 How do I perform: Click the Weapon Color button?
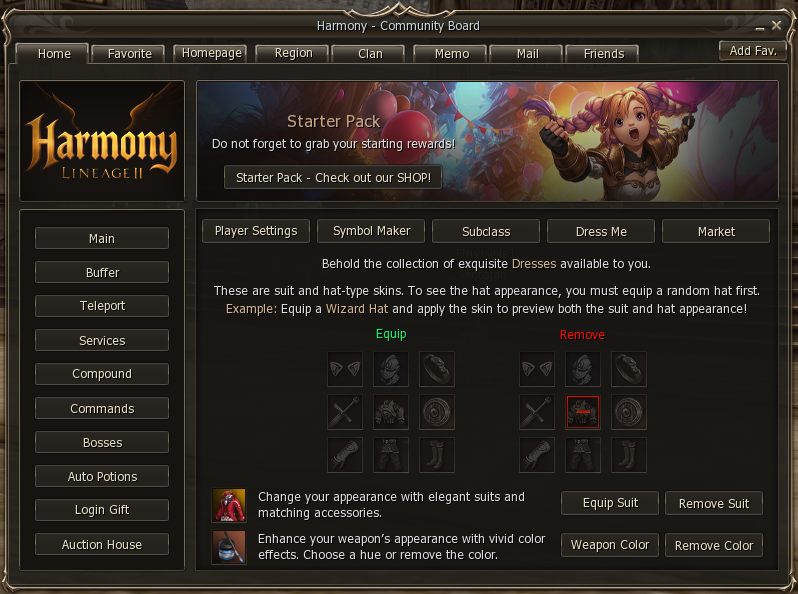(610, 545)
